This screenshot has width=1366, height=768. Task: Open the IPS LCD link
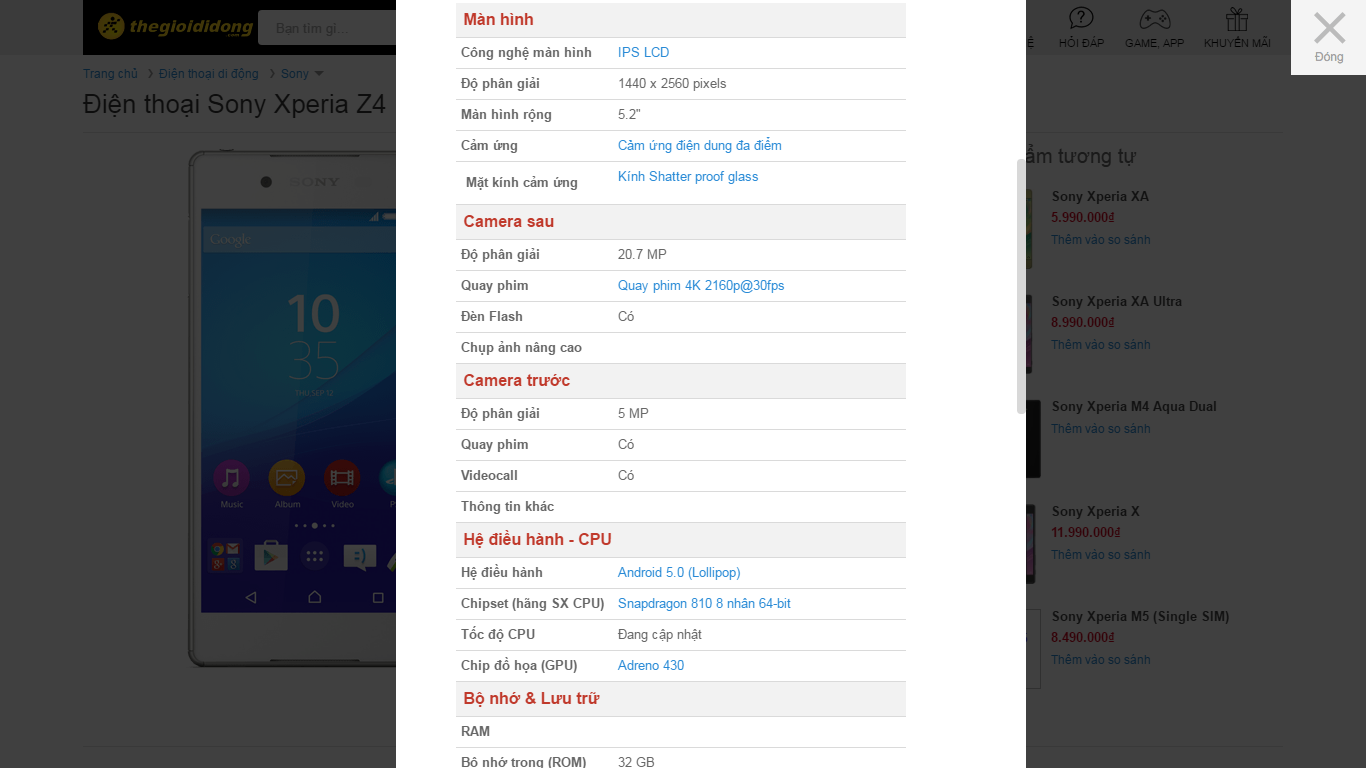pyautogui.click(x=643, y=53)
